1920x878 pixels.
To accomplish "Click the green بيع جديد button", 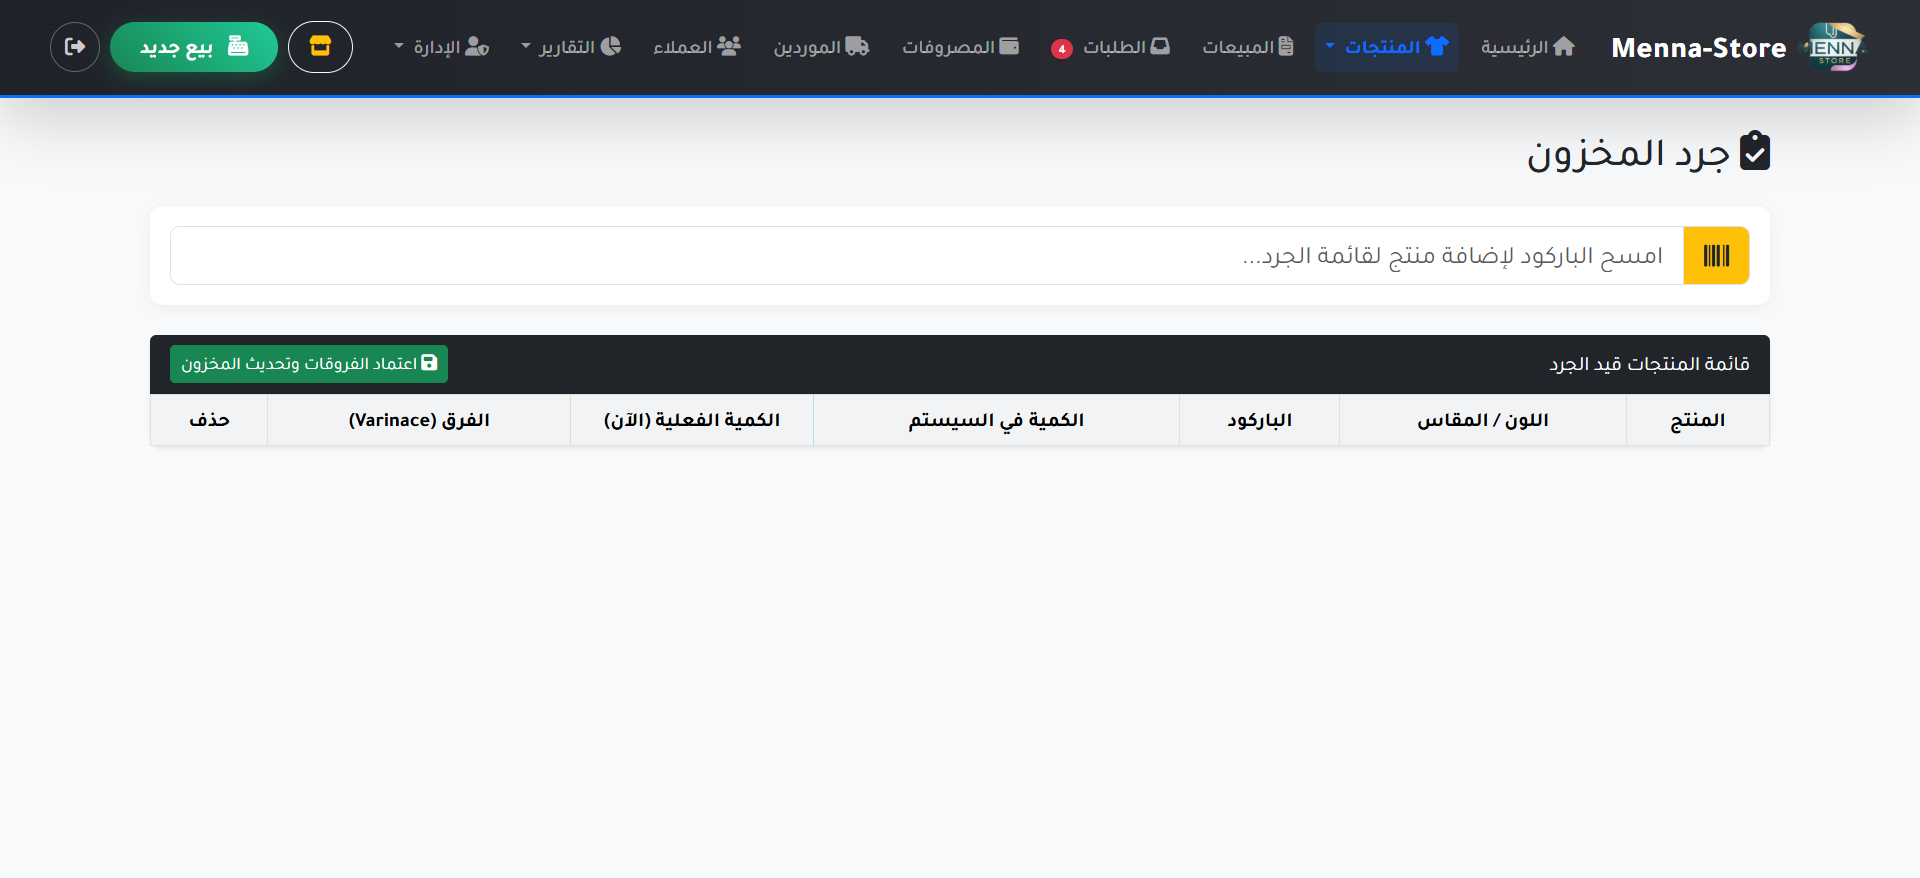I will pos(194,47).
